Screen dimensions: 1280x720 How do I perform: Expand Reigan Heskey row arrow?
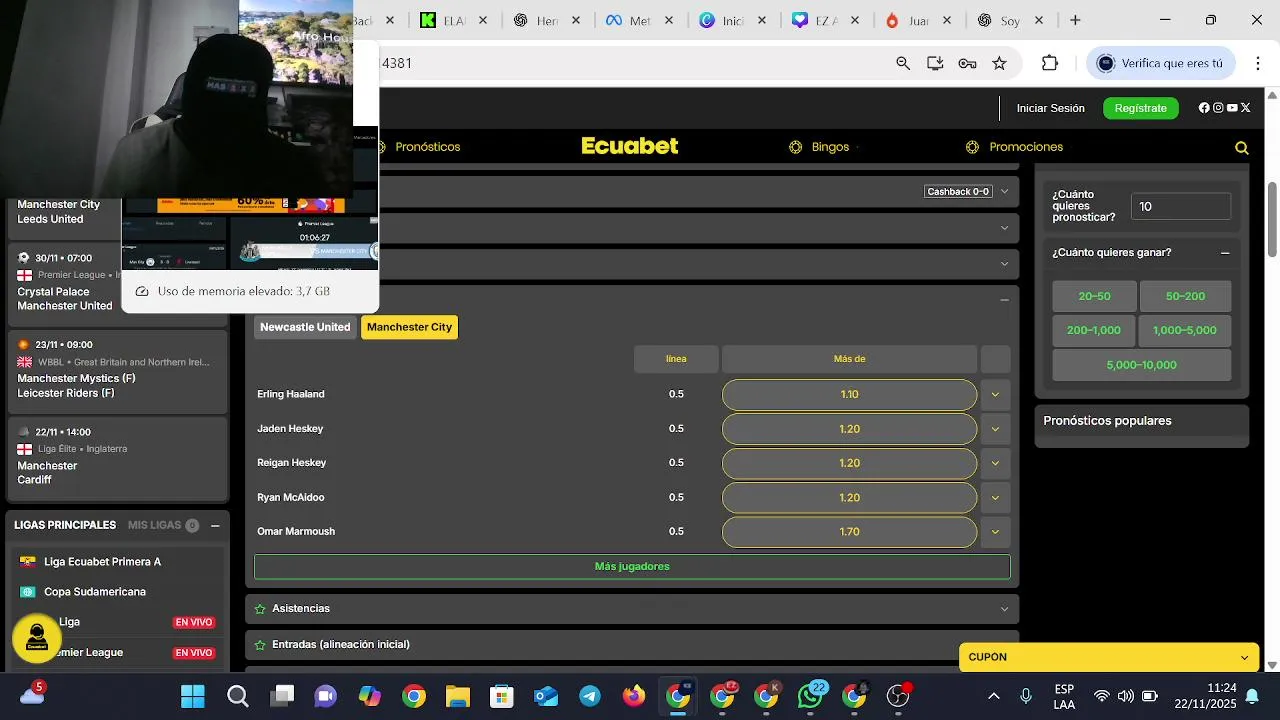pos(995,463)
